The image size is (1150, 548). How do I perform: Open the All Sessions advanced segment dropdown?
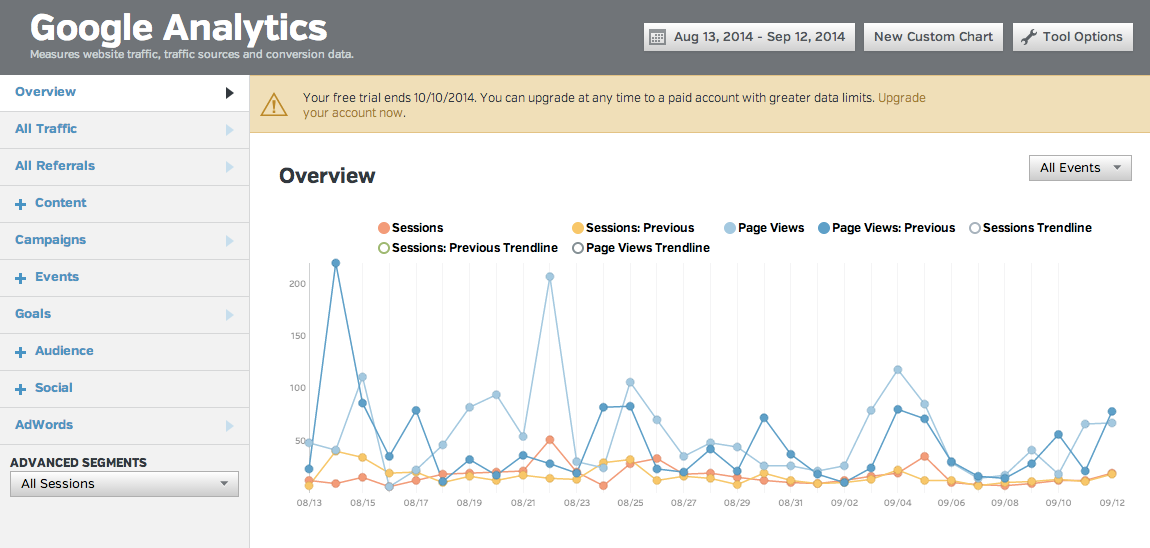coord(124,484)
